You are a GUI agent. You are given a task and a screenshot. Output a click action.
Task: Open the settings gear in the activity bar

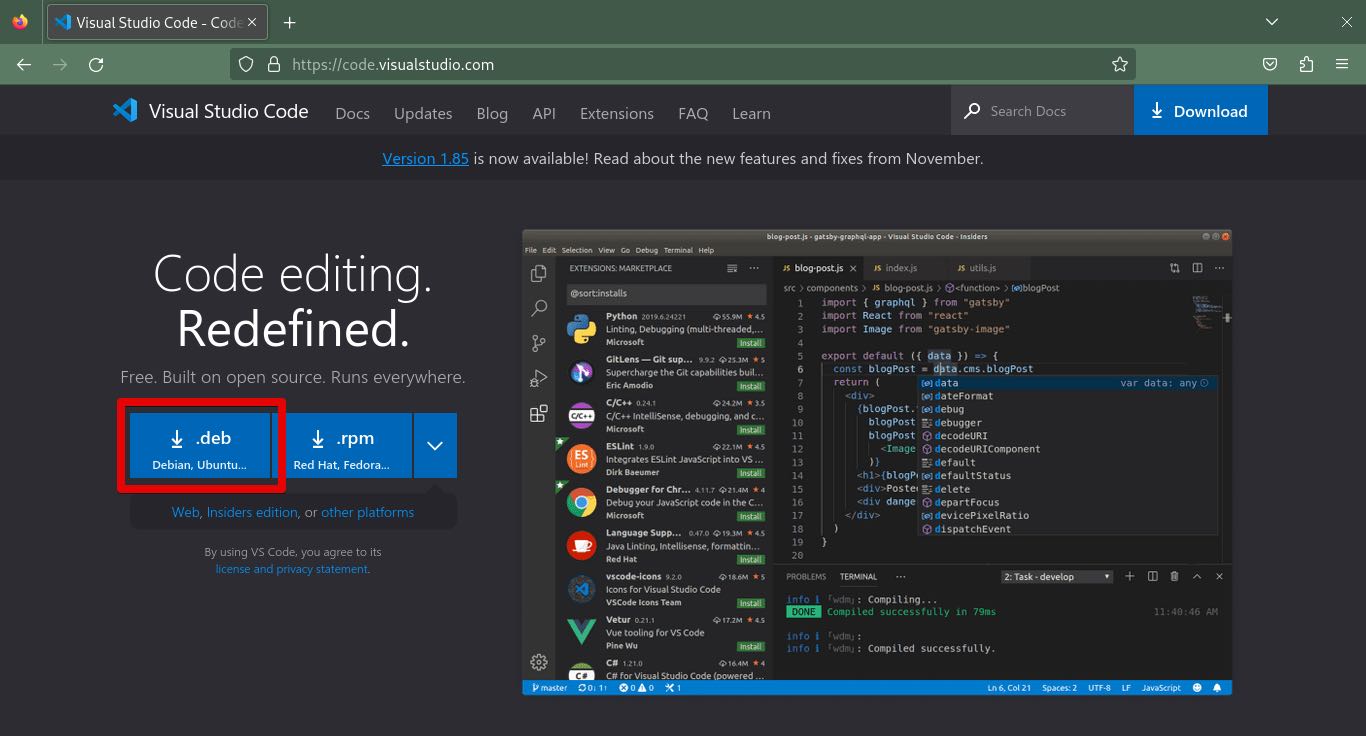pyautogui.click(x=539, y=662)
